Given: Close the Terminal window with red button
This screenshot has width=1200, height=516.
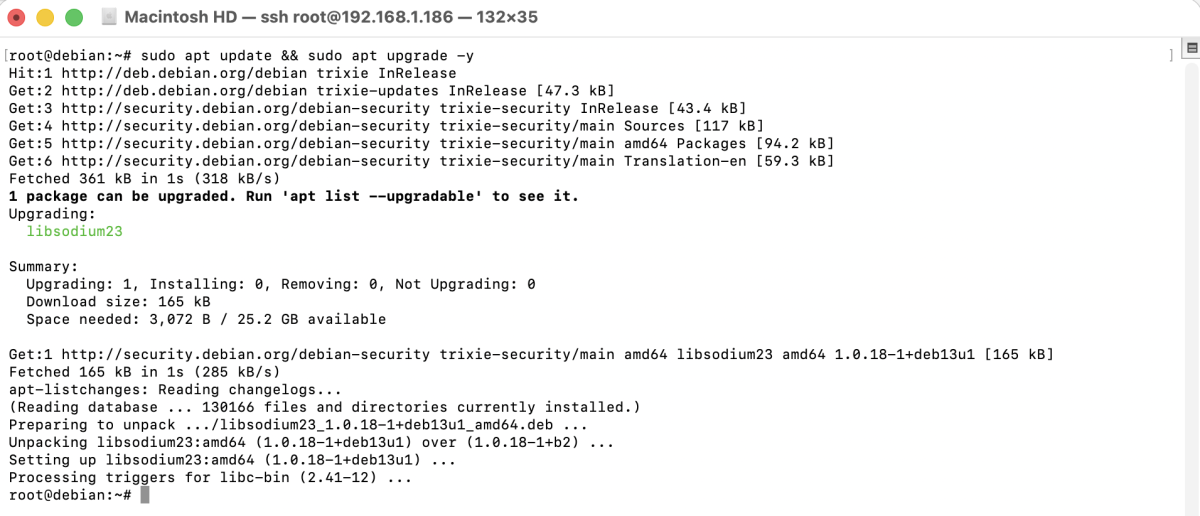Looking at the screenshot, I should point(18,18).
